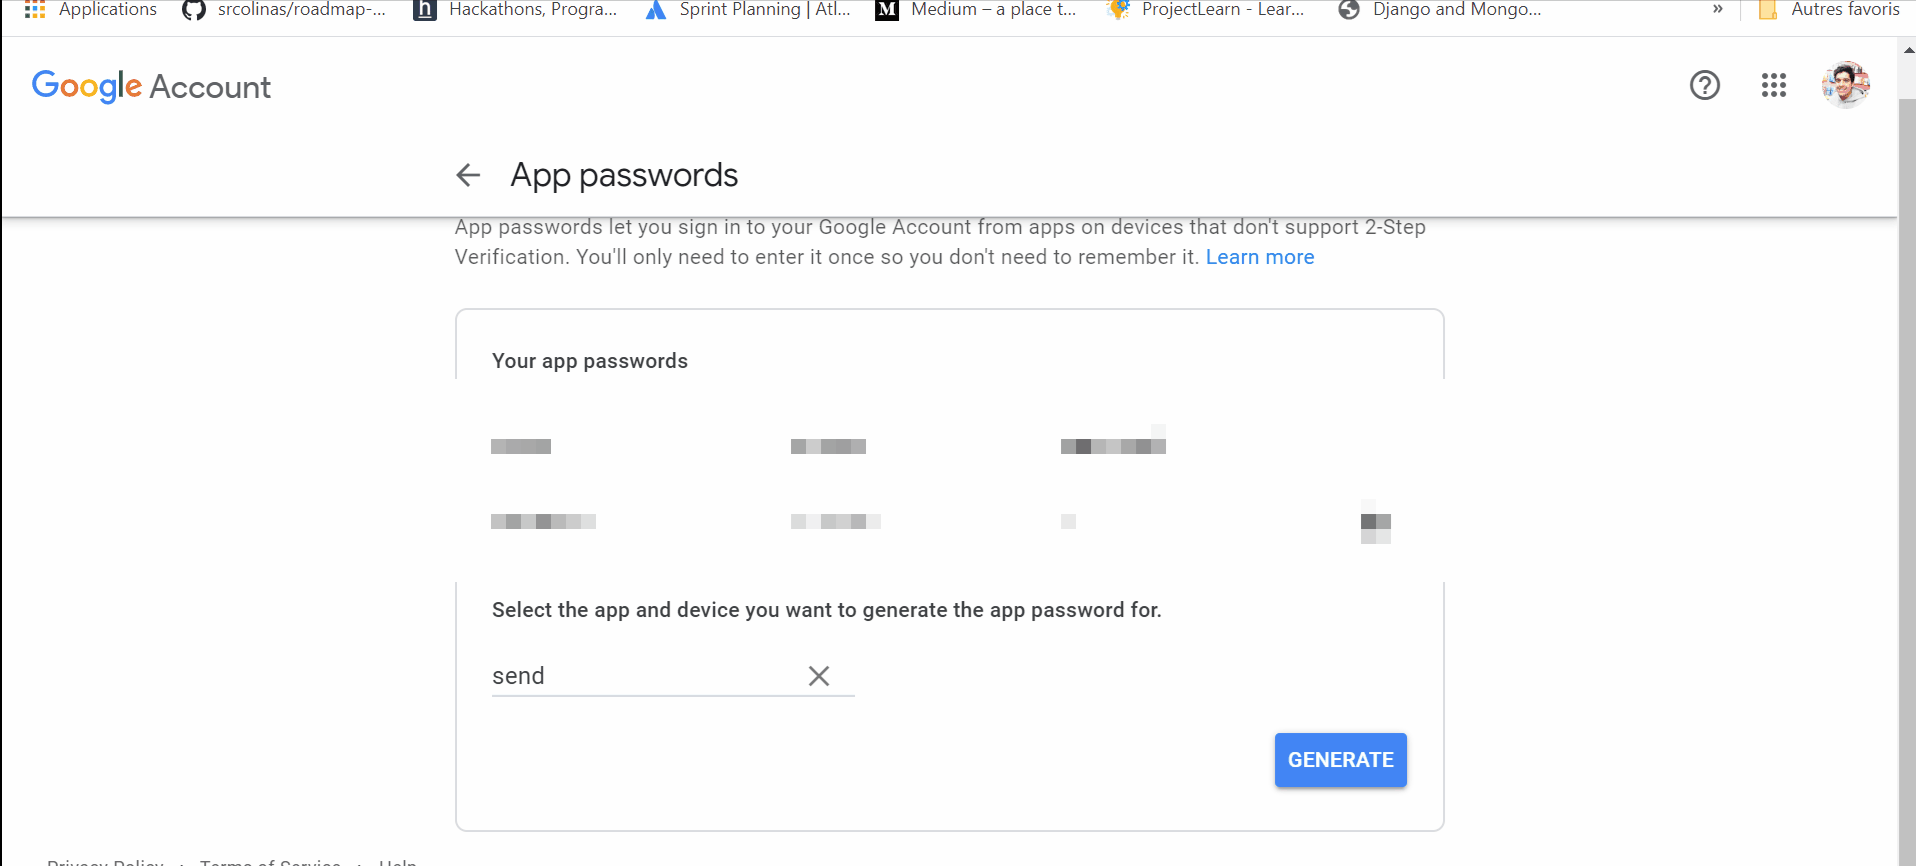Open the account profile picture menu

coord(1845,85)
